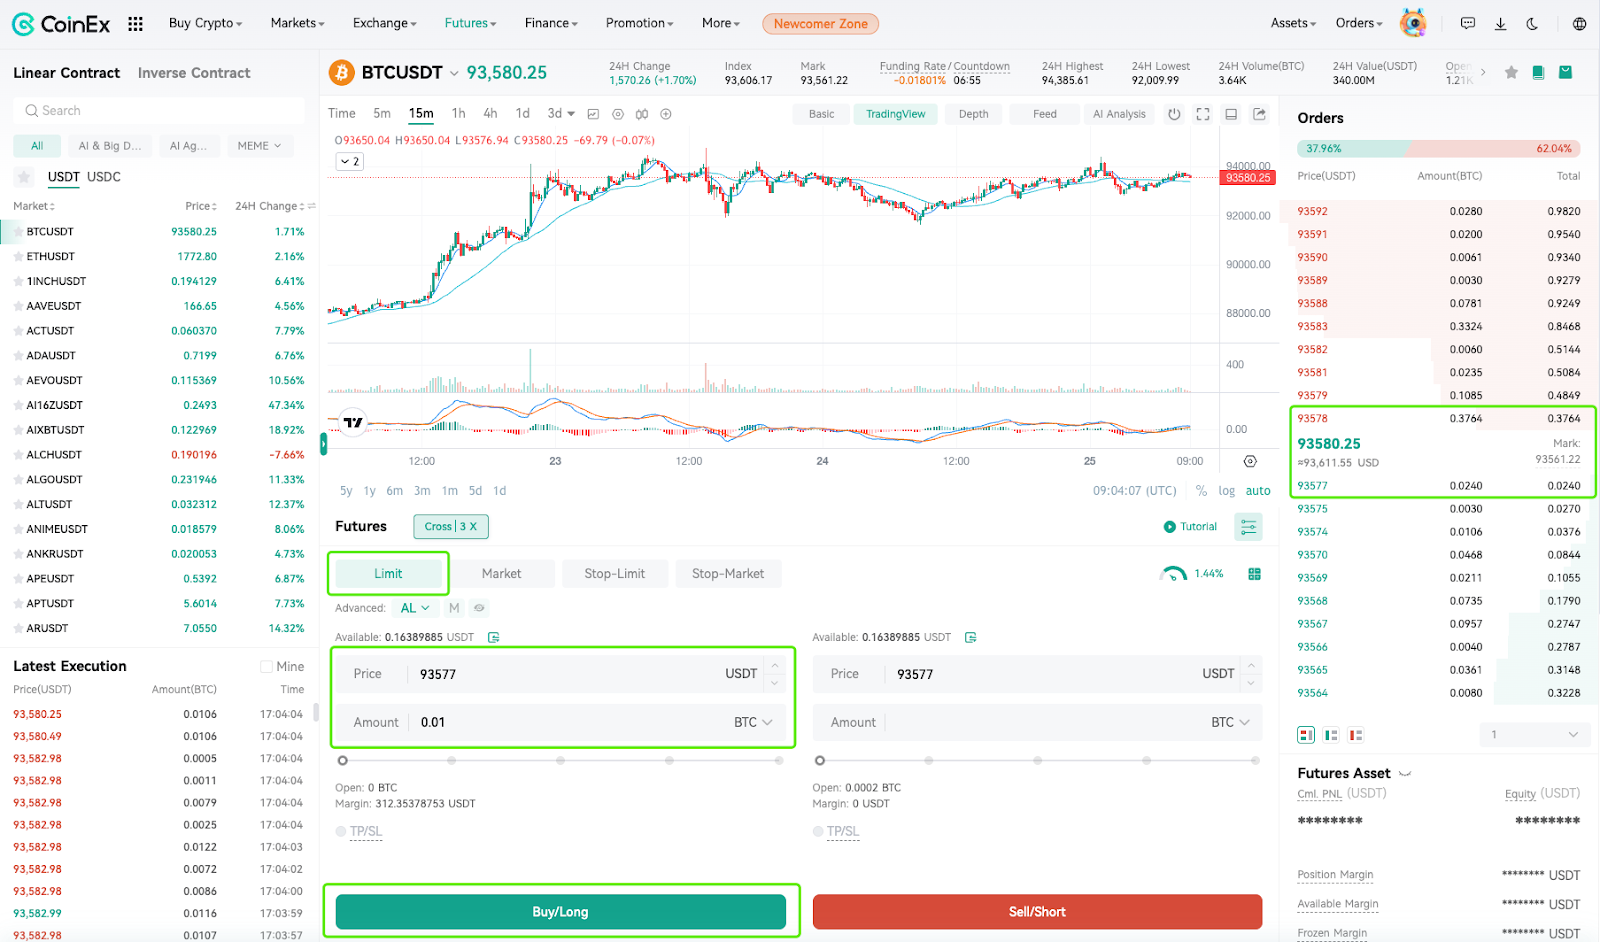This screenshot has width=1600, height=942.
Task: Click Buy side amount percentage slider handle
Action: pos(342,761)
